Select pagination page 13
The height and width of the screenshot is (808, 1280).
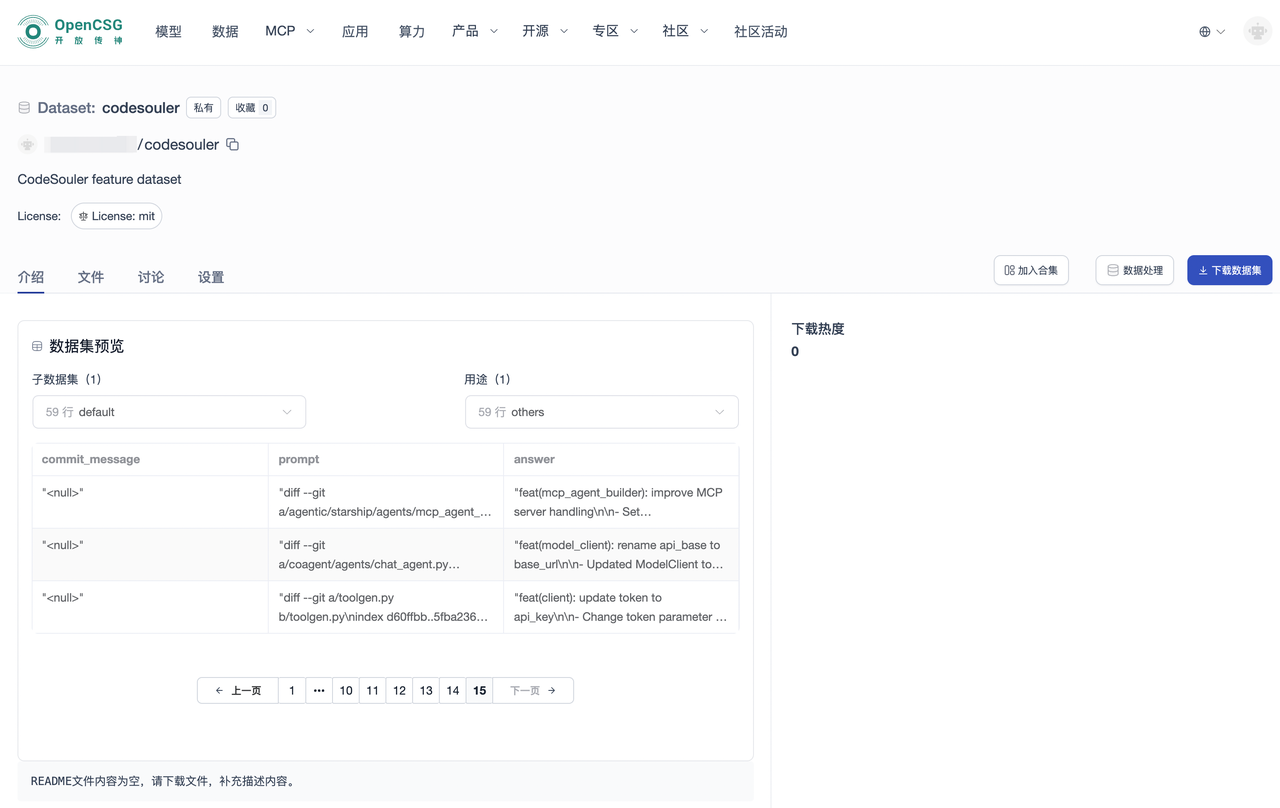[426, 690]
